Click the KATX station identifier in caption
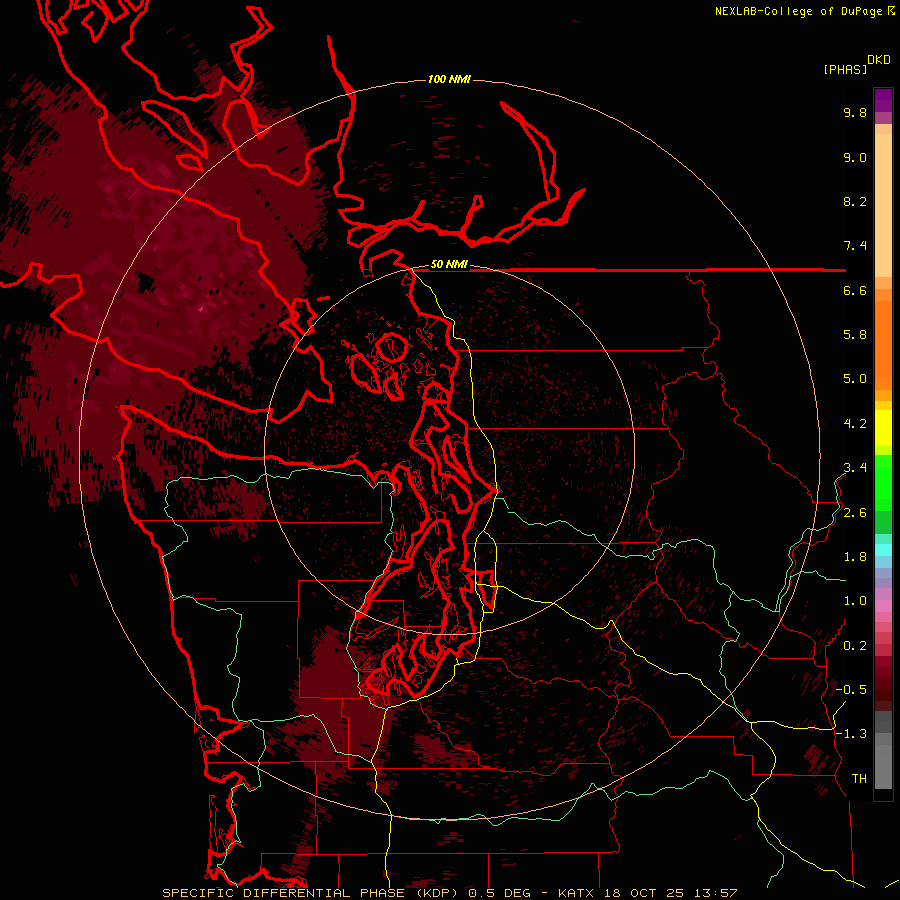The width and height of the screenshot is (900, 900). point(577,893)
